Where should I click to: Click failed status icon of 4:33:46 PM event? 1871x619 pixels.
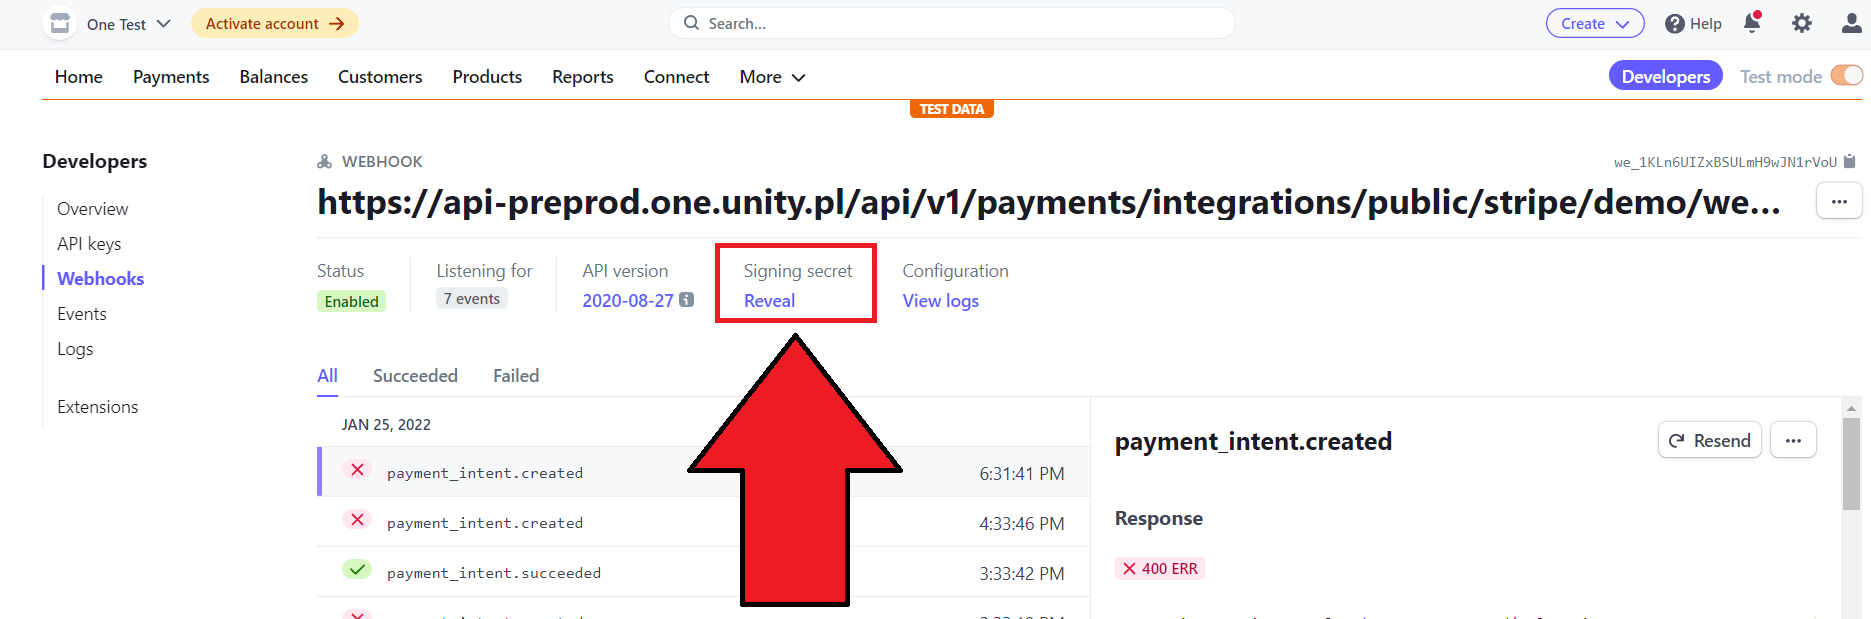point(357,520)
